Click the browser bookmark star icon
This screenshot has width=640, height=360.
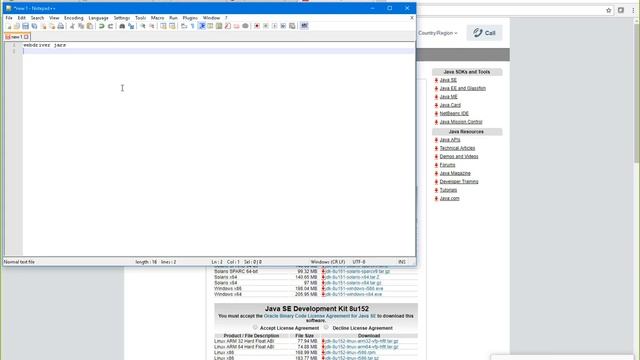609,10
